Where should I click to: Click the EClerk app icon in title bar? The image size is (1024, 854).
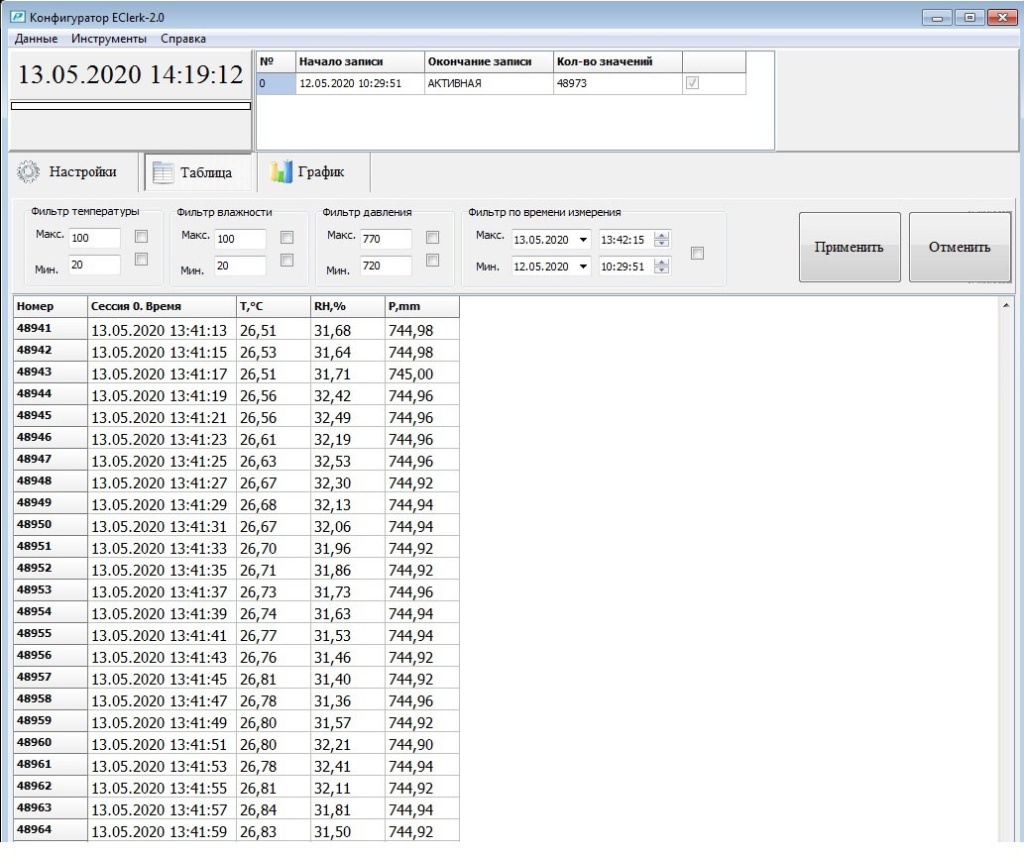pyautogui.click(x=16, y=18)
